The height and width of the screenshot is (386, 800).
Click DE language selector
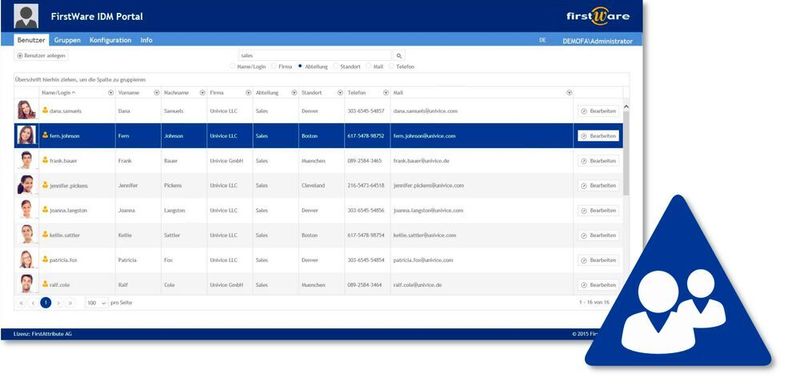(542, 40)
